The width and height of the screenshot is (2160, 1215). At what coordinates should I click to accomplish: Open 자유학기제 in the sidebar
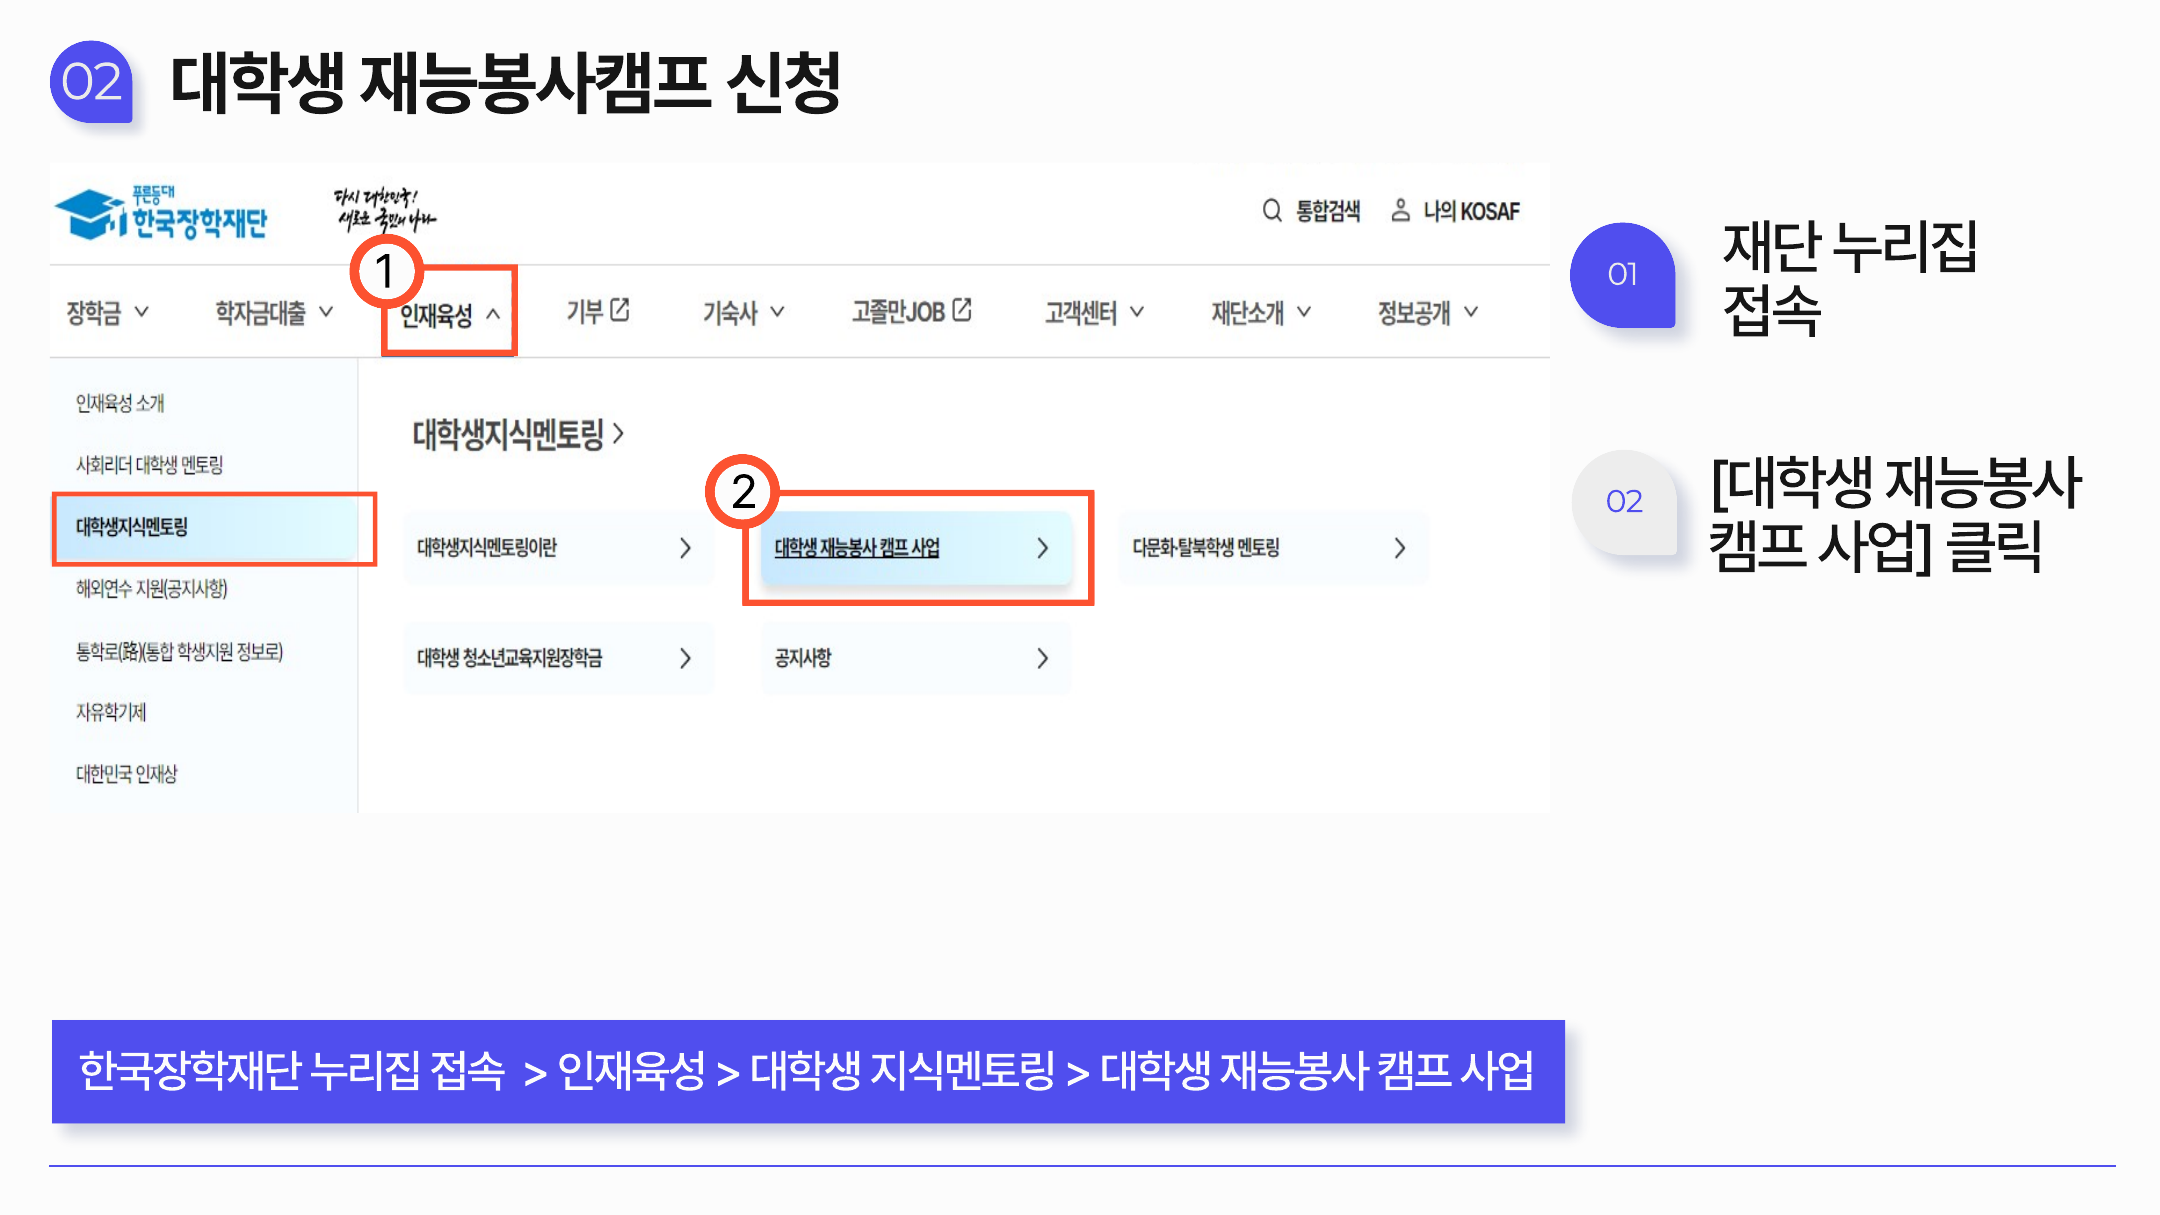(x=111, y=712)
